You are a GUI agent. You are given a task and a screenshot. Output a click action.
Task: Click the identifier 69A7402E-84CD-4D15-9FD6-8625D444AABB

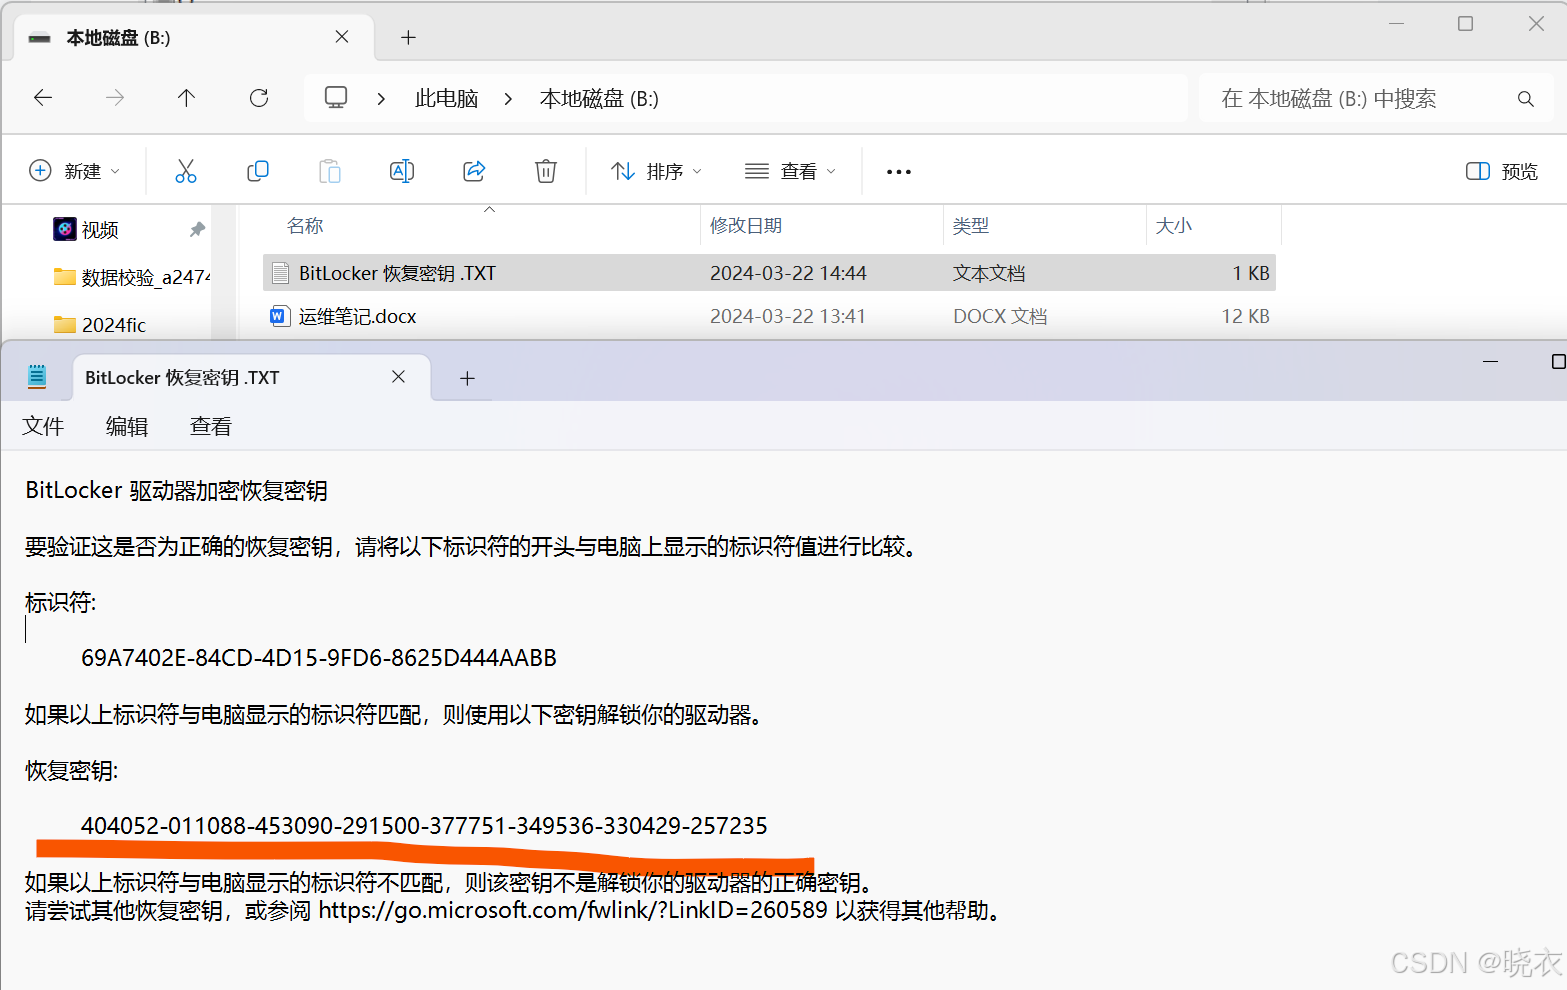tap(319, 658)
